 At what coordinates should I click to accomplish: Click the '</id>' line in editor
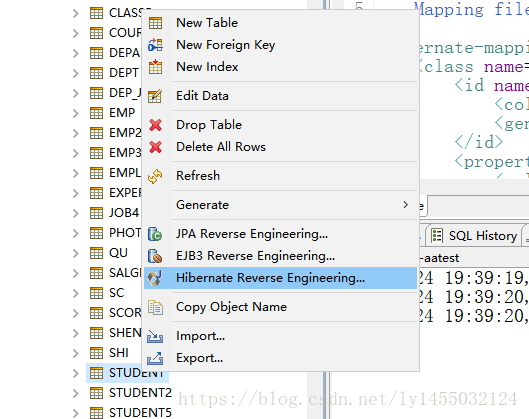479,142
